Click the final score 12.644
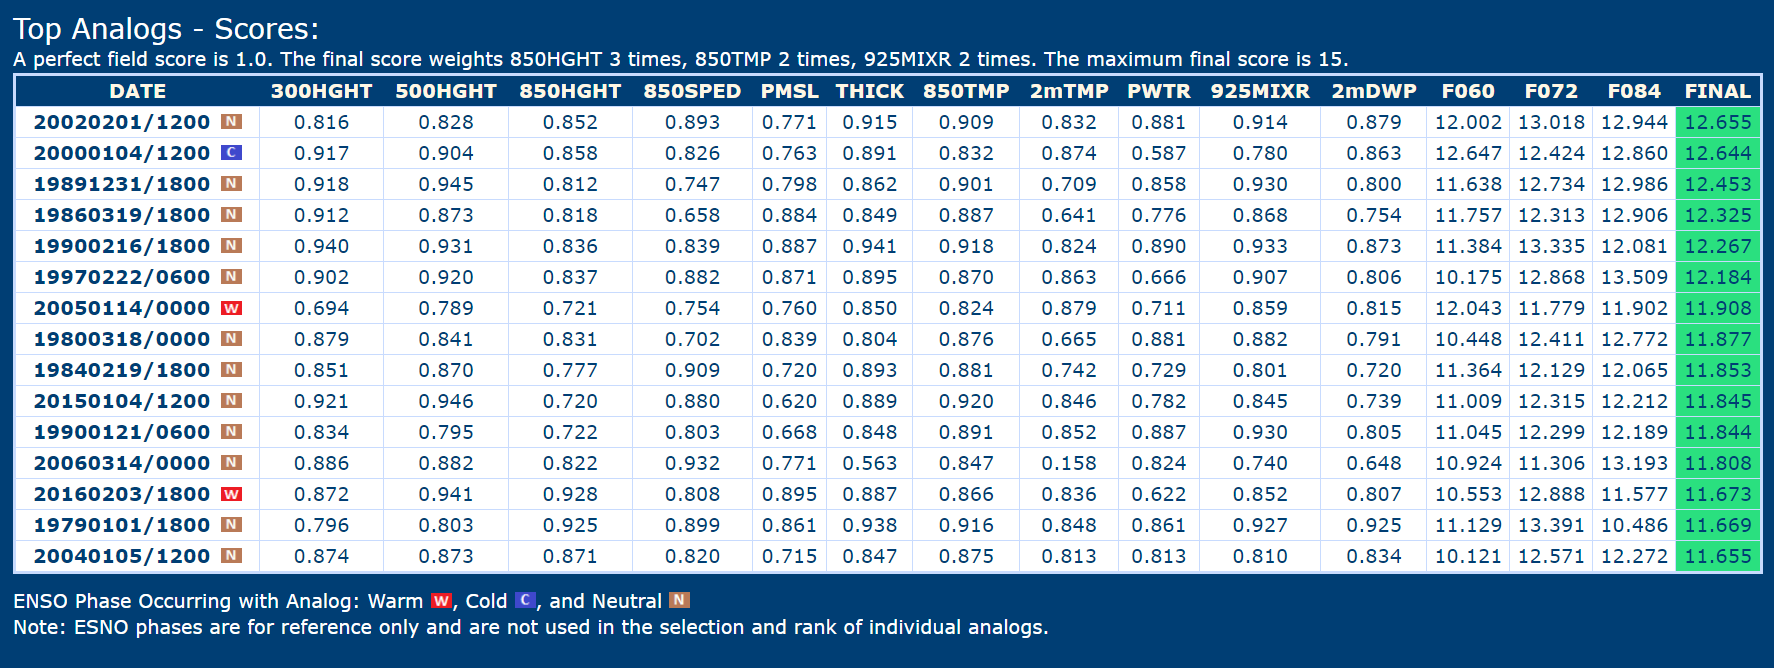 [x=1718, y=153]
